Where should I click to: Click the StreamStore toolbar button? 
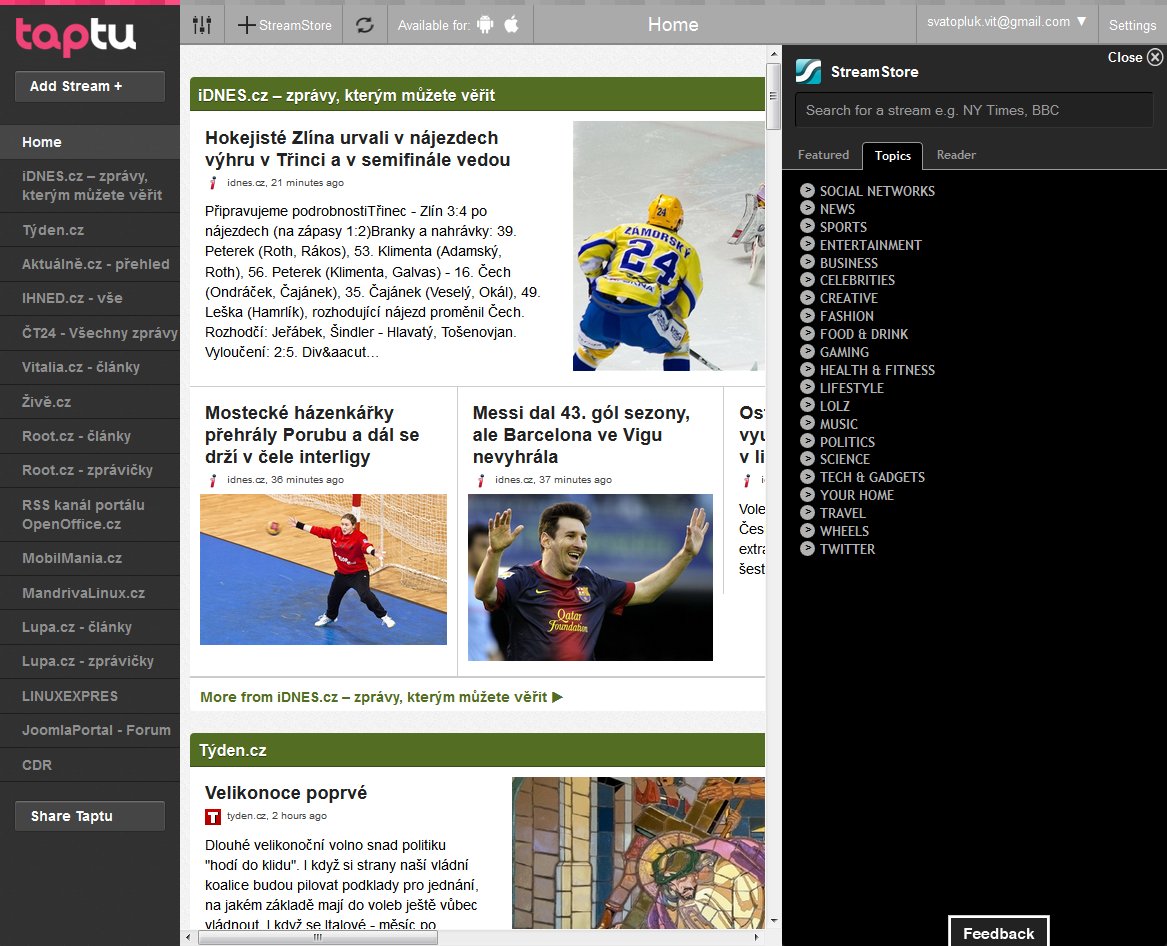[x=284, y=25]
